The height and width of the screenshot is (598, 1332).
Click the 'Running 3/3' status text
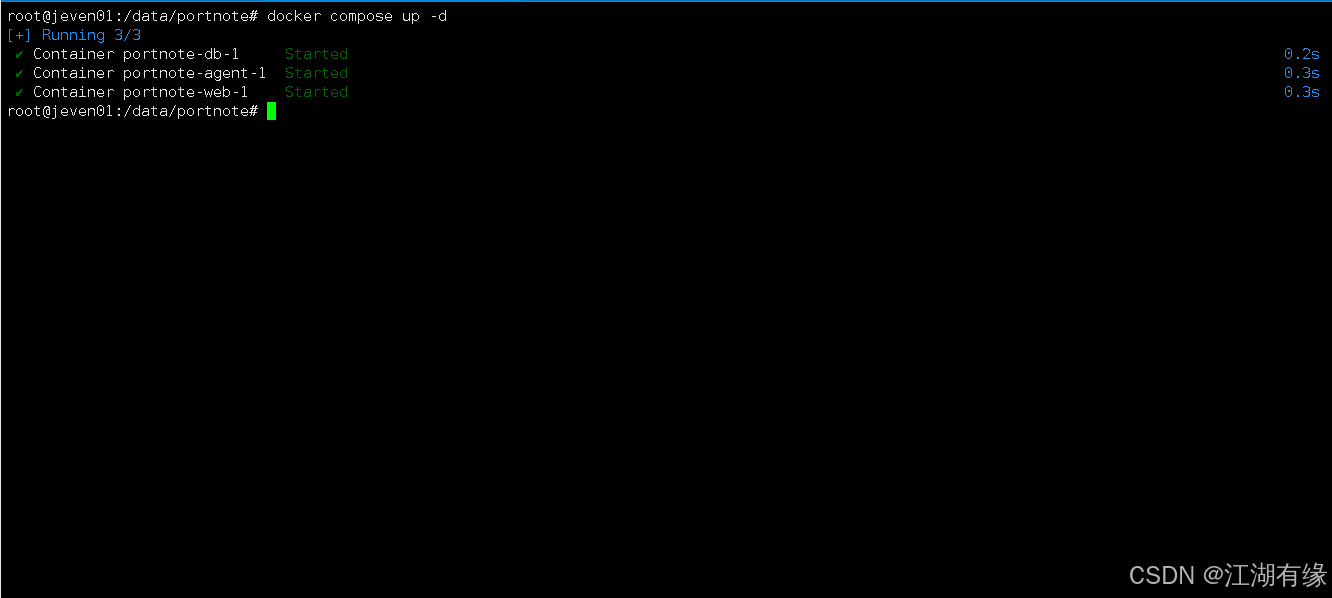[x=91, y=35]
